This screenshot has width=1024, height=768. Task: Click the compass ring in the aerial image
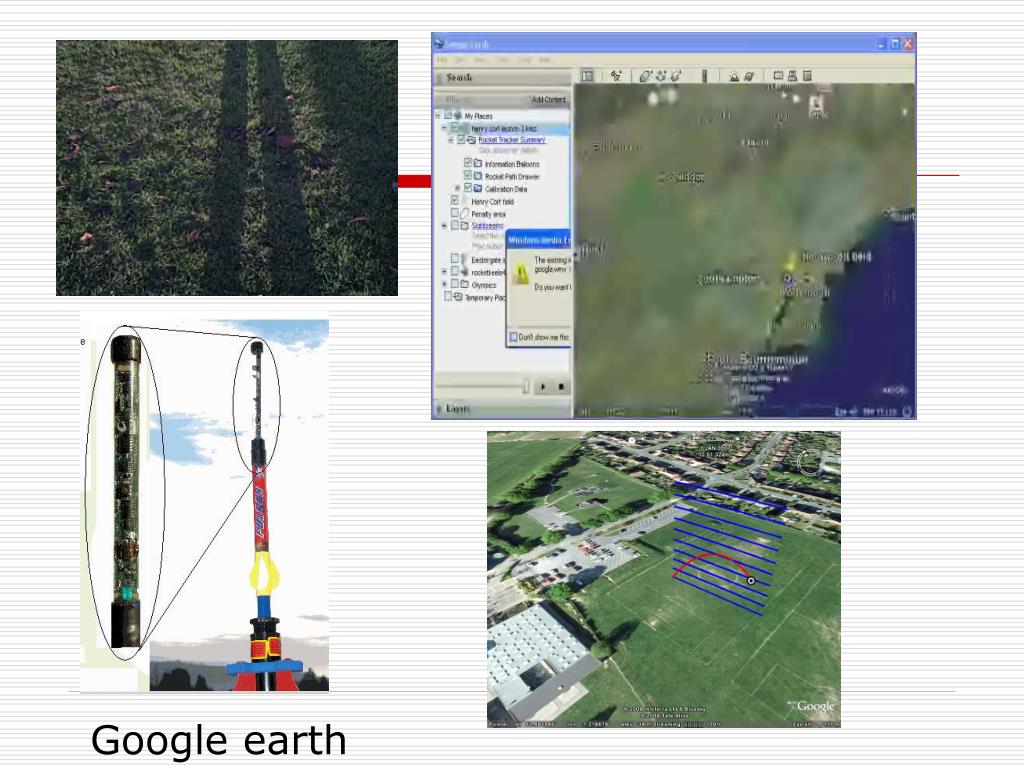(x=810, y=462)
